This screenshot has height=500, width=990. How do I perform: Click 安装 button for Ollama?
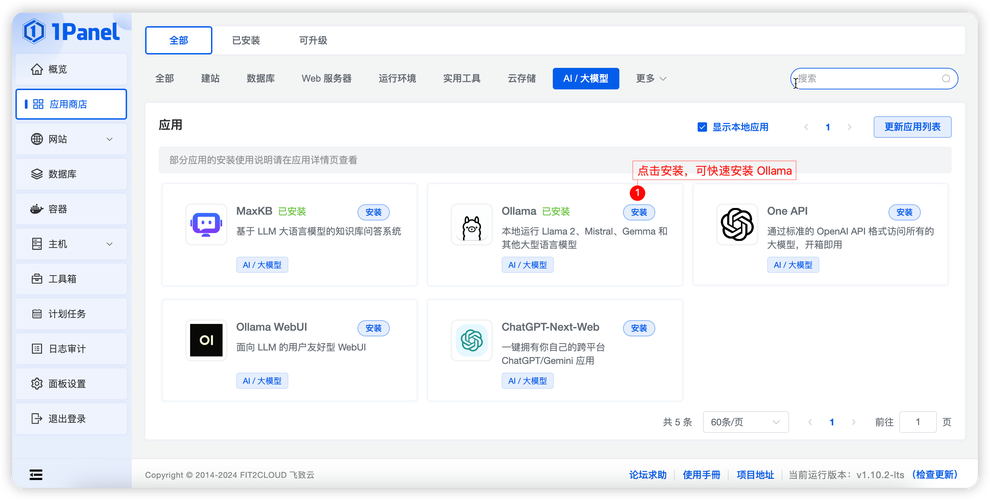639,212
